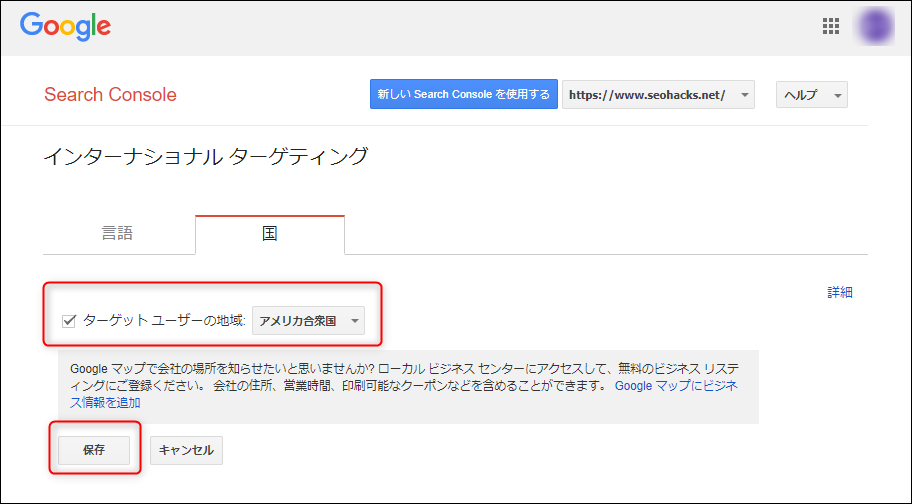The height and width of the screenshot is (504, 912).
Task: Click the ターゲット ユーザーの地域 label text
Action: pyautogui.click(x=164, y=320)
